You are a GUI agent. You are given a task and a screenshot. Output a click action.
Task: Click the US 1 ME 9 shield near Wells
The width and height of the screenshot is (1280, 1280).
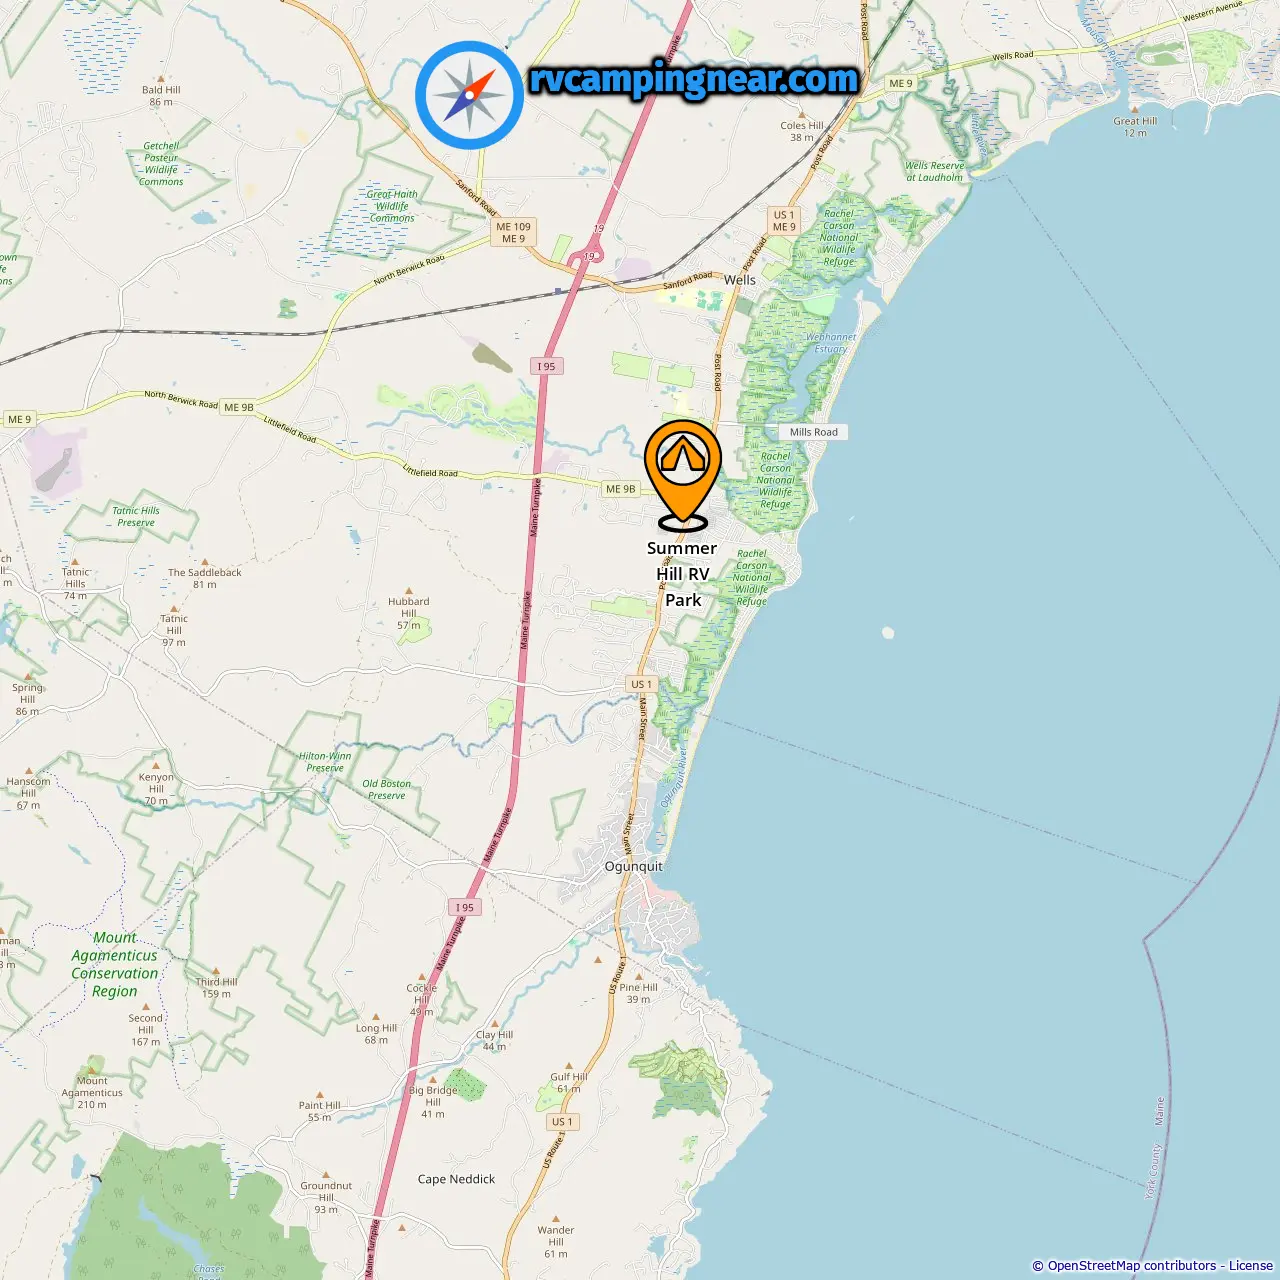(785, 221)
